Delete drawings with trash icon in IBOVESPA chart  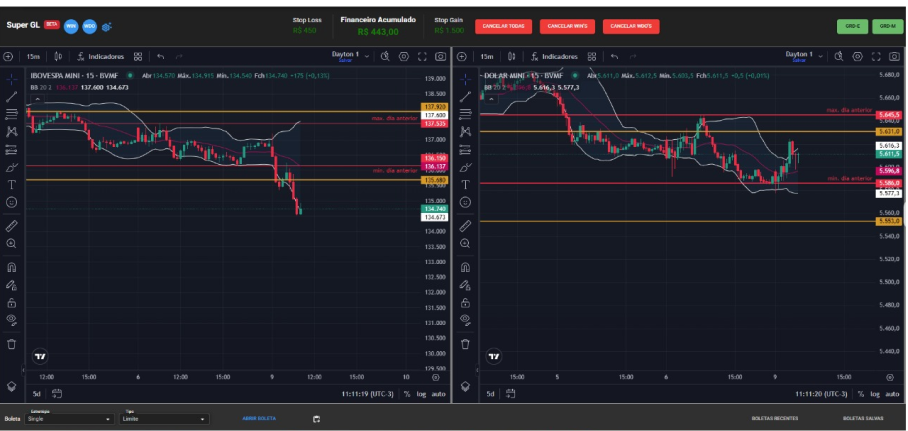tap(12, 344)
